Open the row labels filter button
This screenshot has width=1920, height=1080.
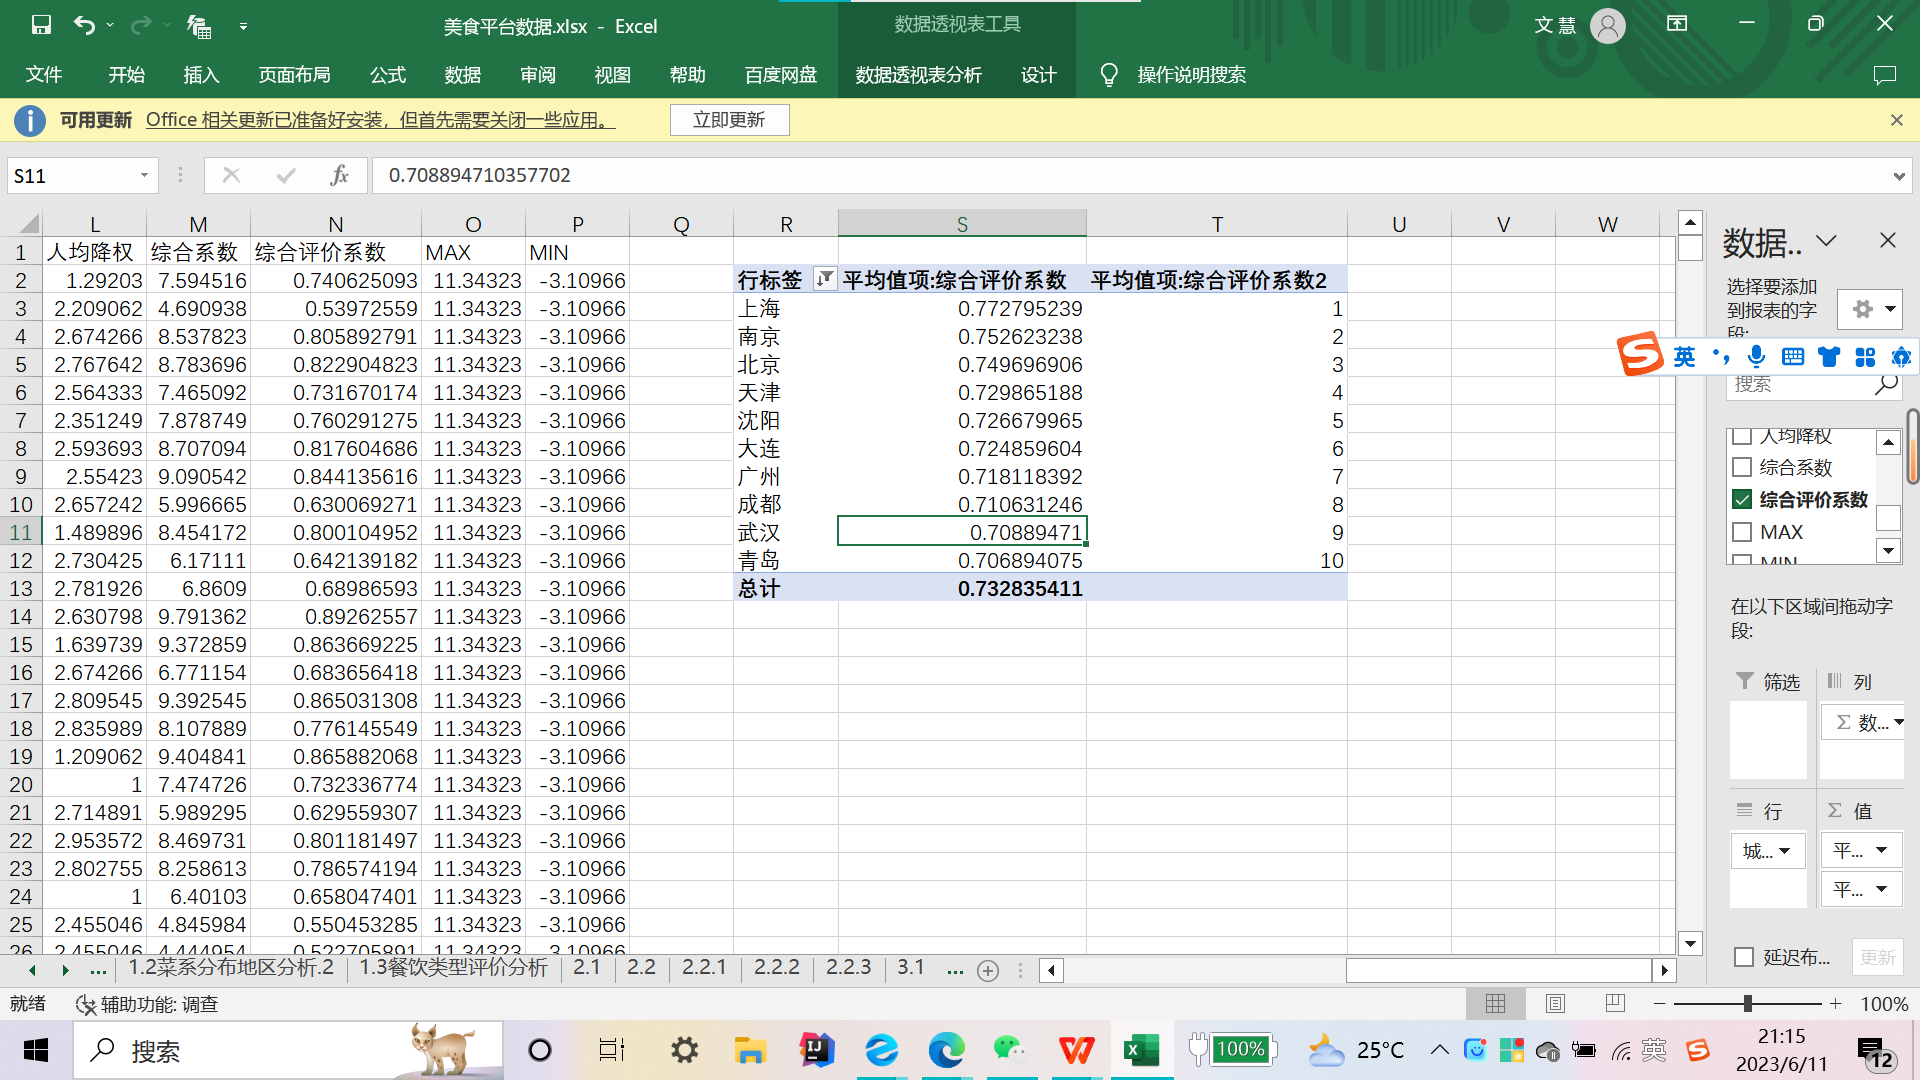click(x=824, y=280)
